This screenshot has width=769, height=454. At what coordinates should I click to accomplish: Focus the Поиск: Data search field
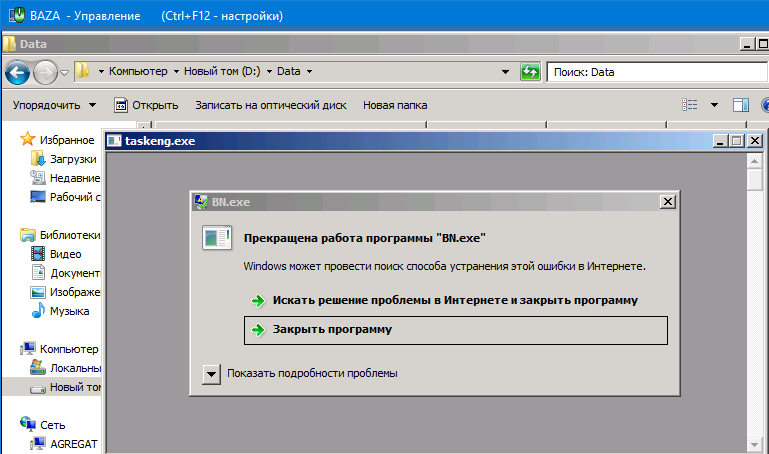point(657,72)
